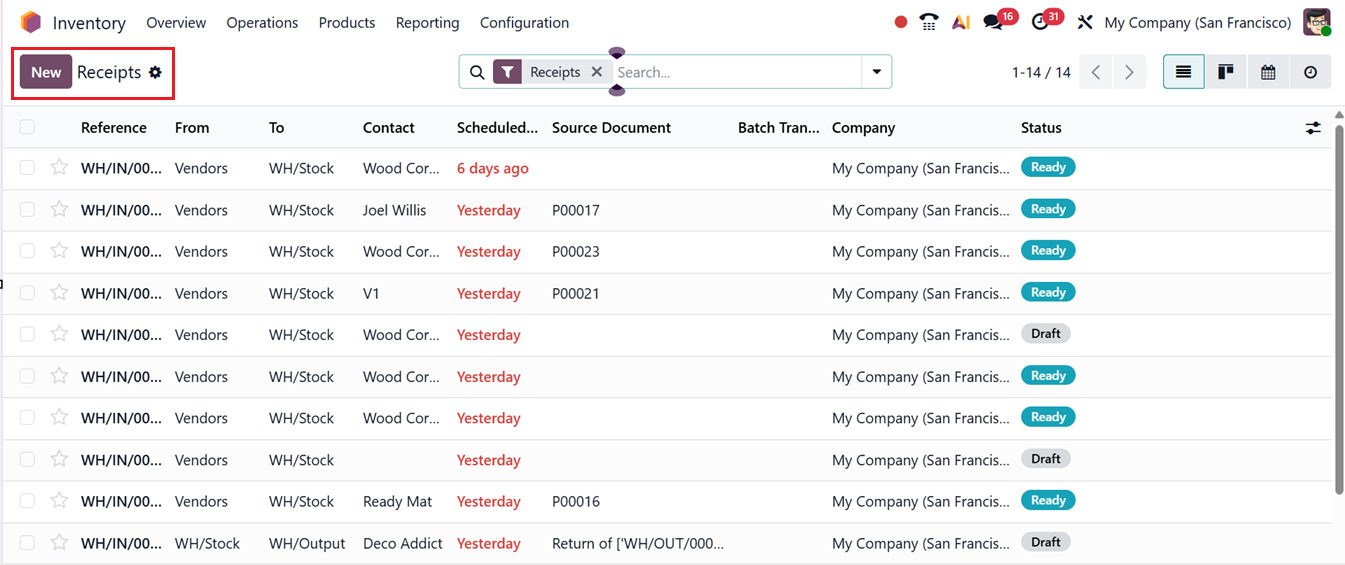Screen dimensions: 1345x565
Task: Toggle the select-all checkbox in header
Action: click(x=27, y=127)
